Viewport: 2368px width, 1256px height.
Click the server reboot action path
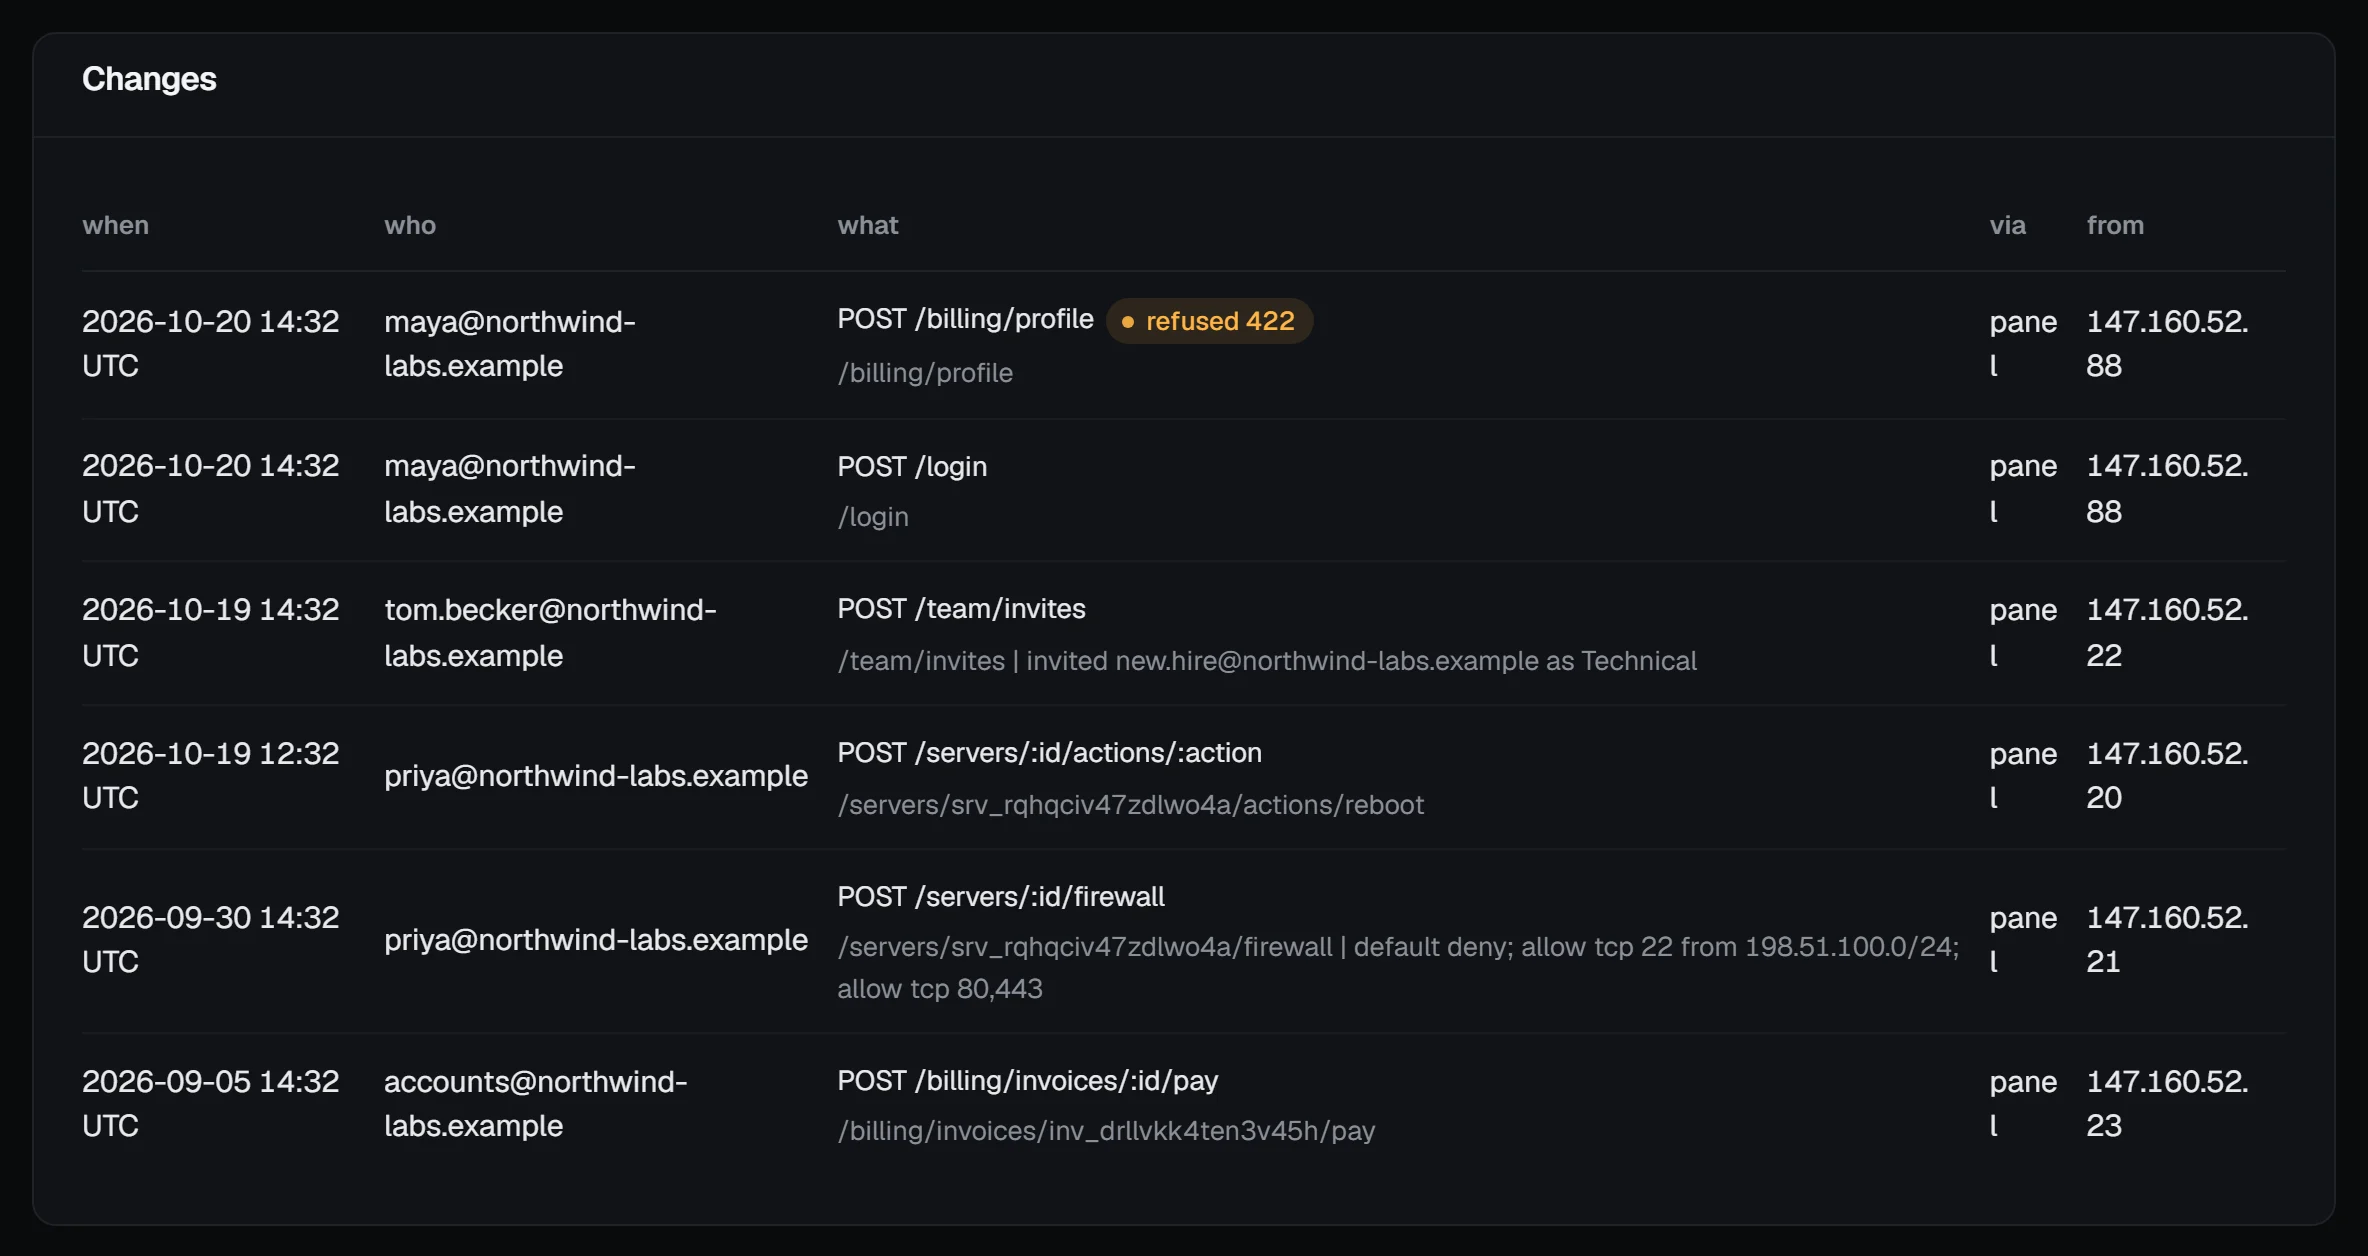coord(1130,805)
